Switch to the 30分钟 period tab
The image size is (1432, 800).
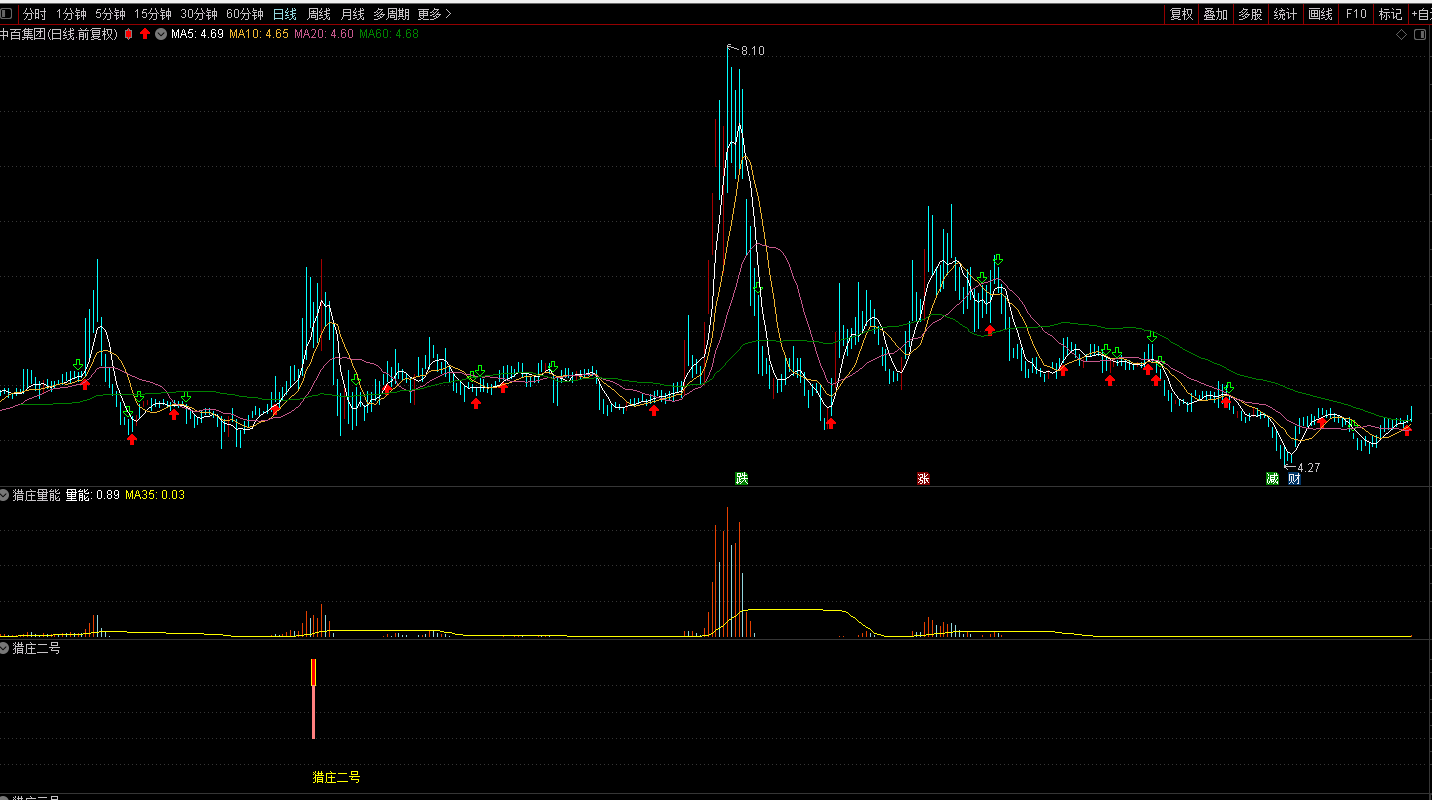point(199,14)
